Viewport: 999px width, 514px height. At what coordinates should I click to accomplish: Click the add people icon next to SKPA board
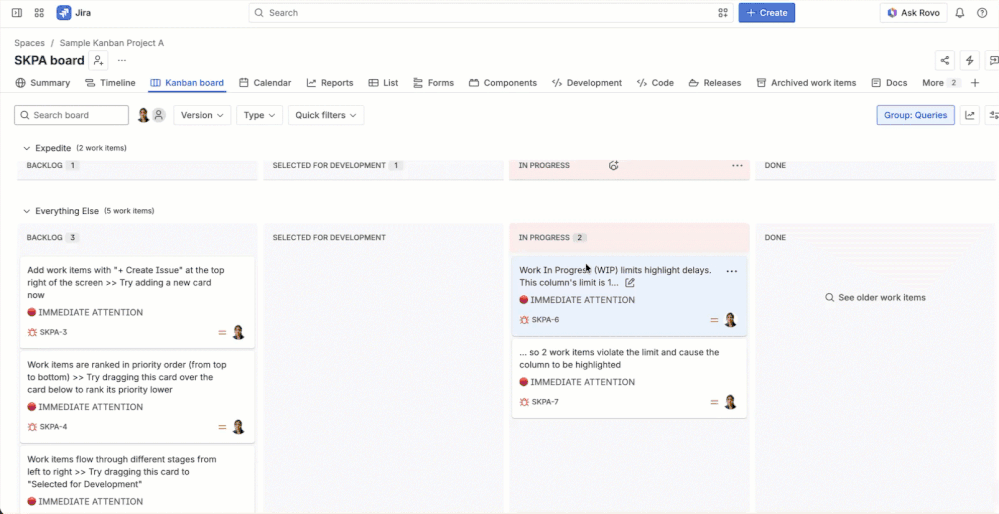click(99, 61)
